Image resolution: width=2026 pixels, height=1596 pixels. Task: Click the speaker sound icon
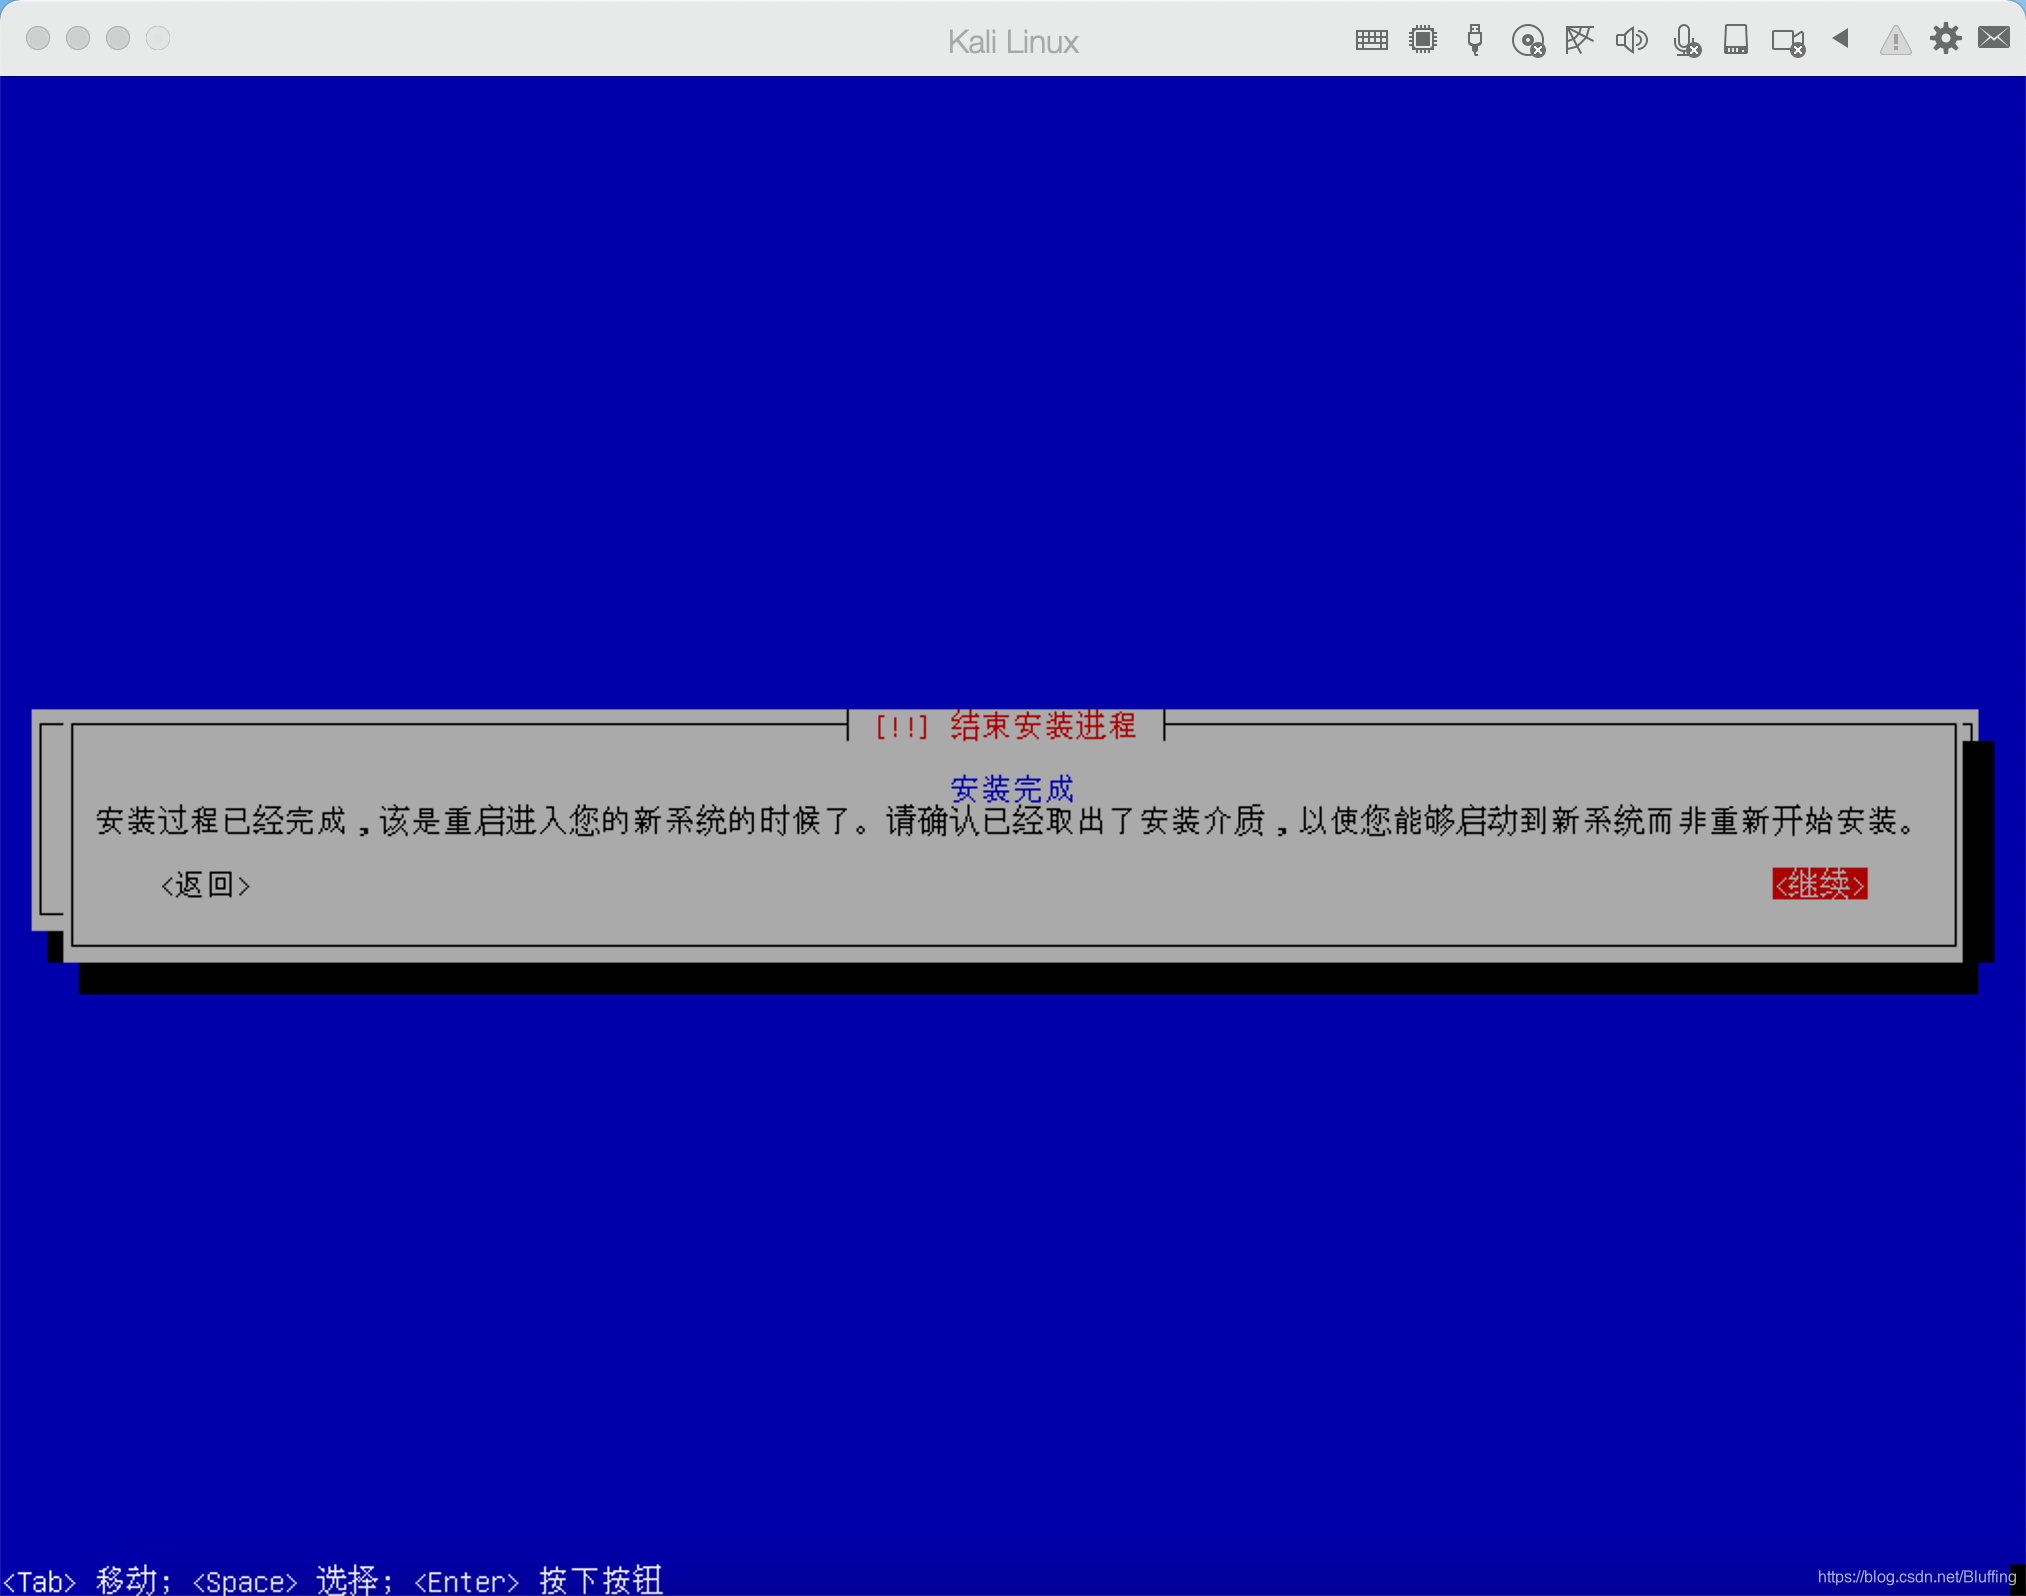click(x=1631, y=40)
